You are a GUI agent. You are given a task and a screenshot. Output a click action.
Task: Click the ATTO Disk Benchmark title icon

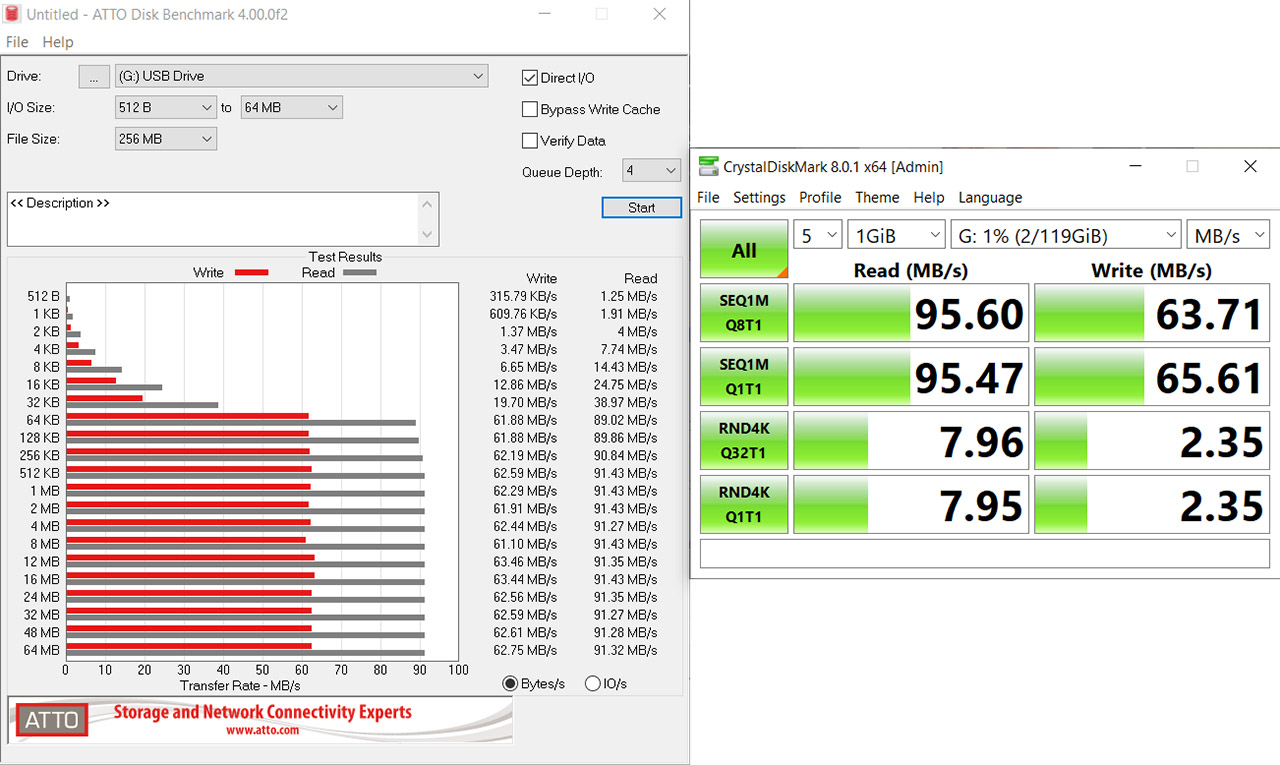(x=13, y=14)
